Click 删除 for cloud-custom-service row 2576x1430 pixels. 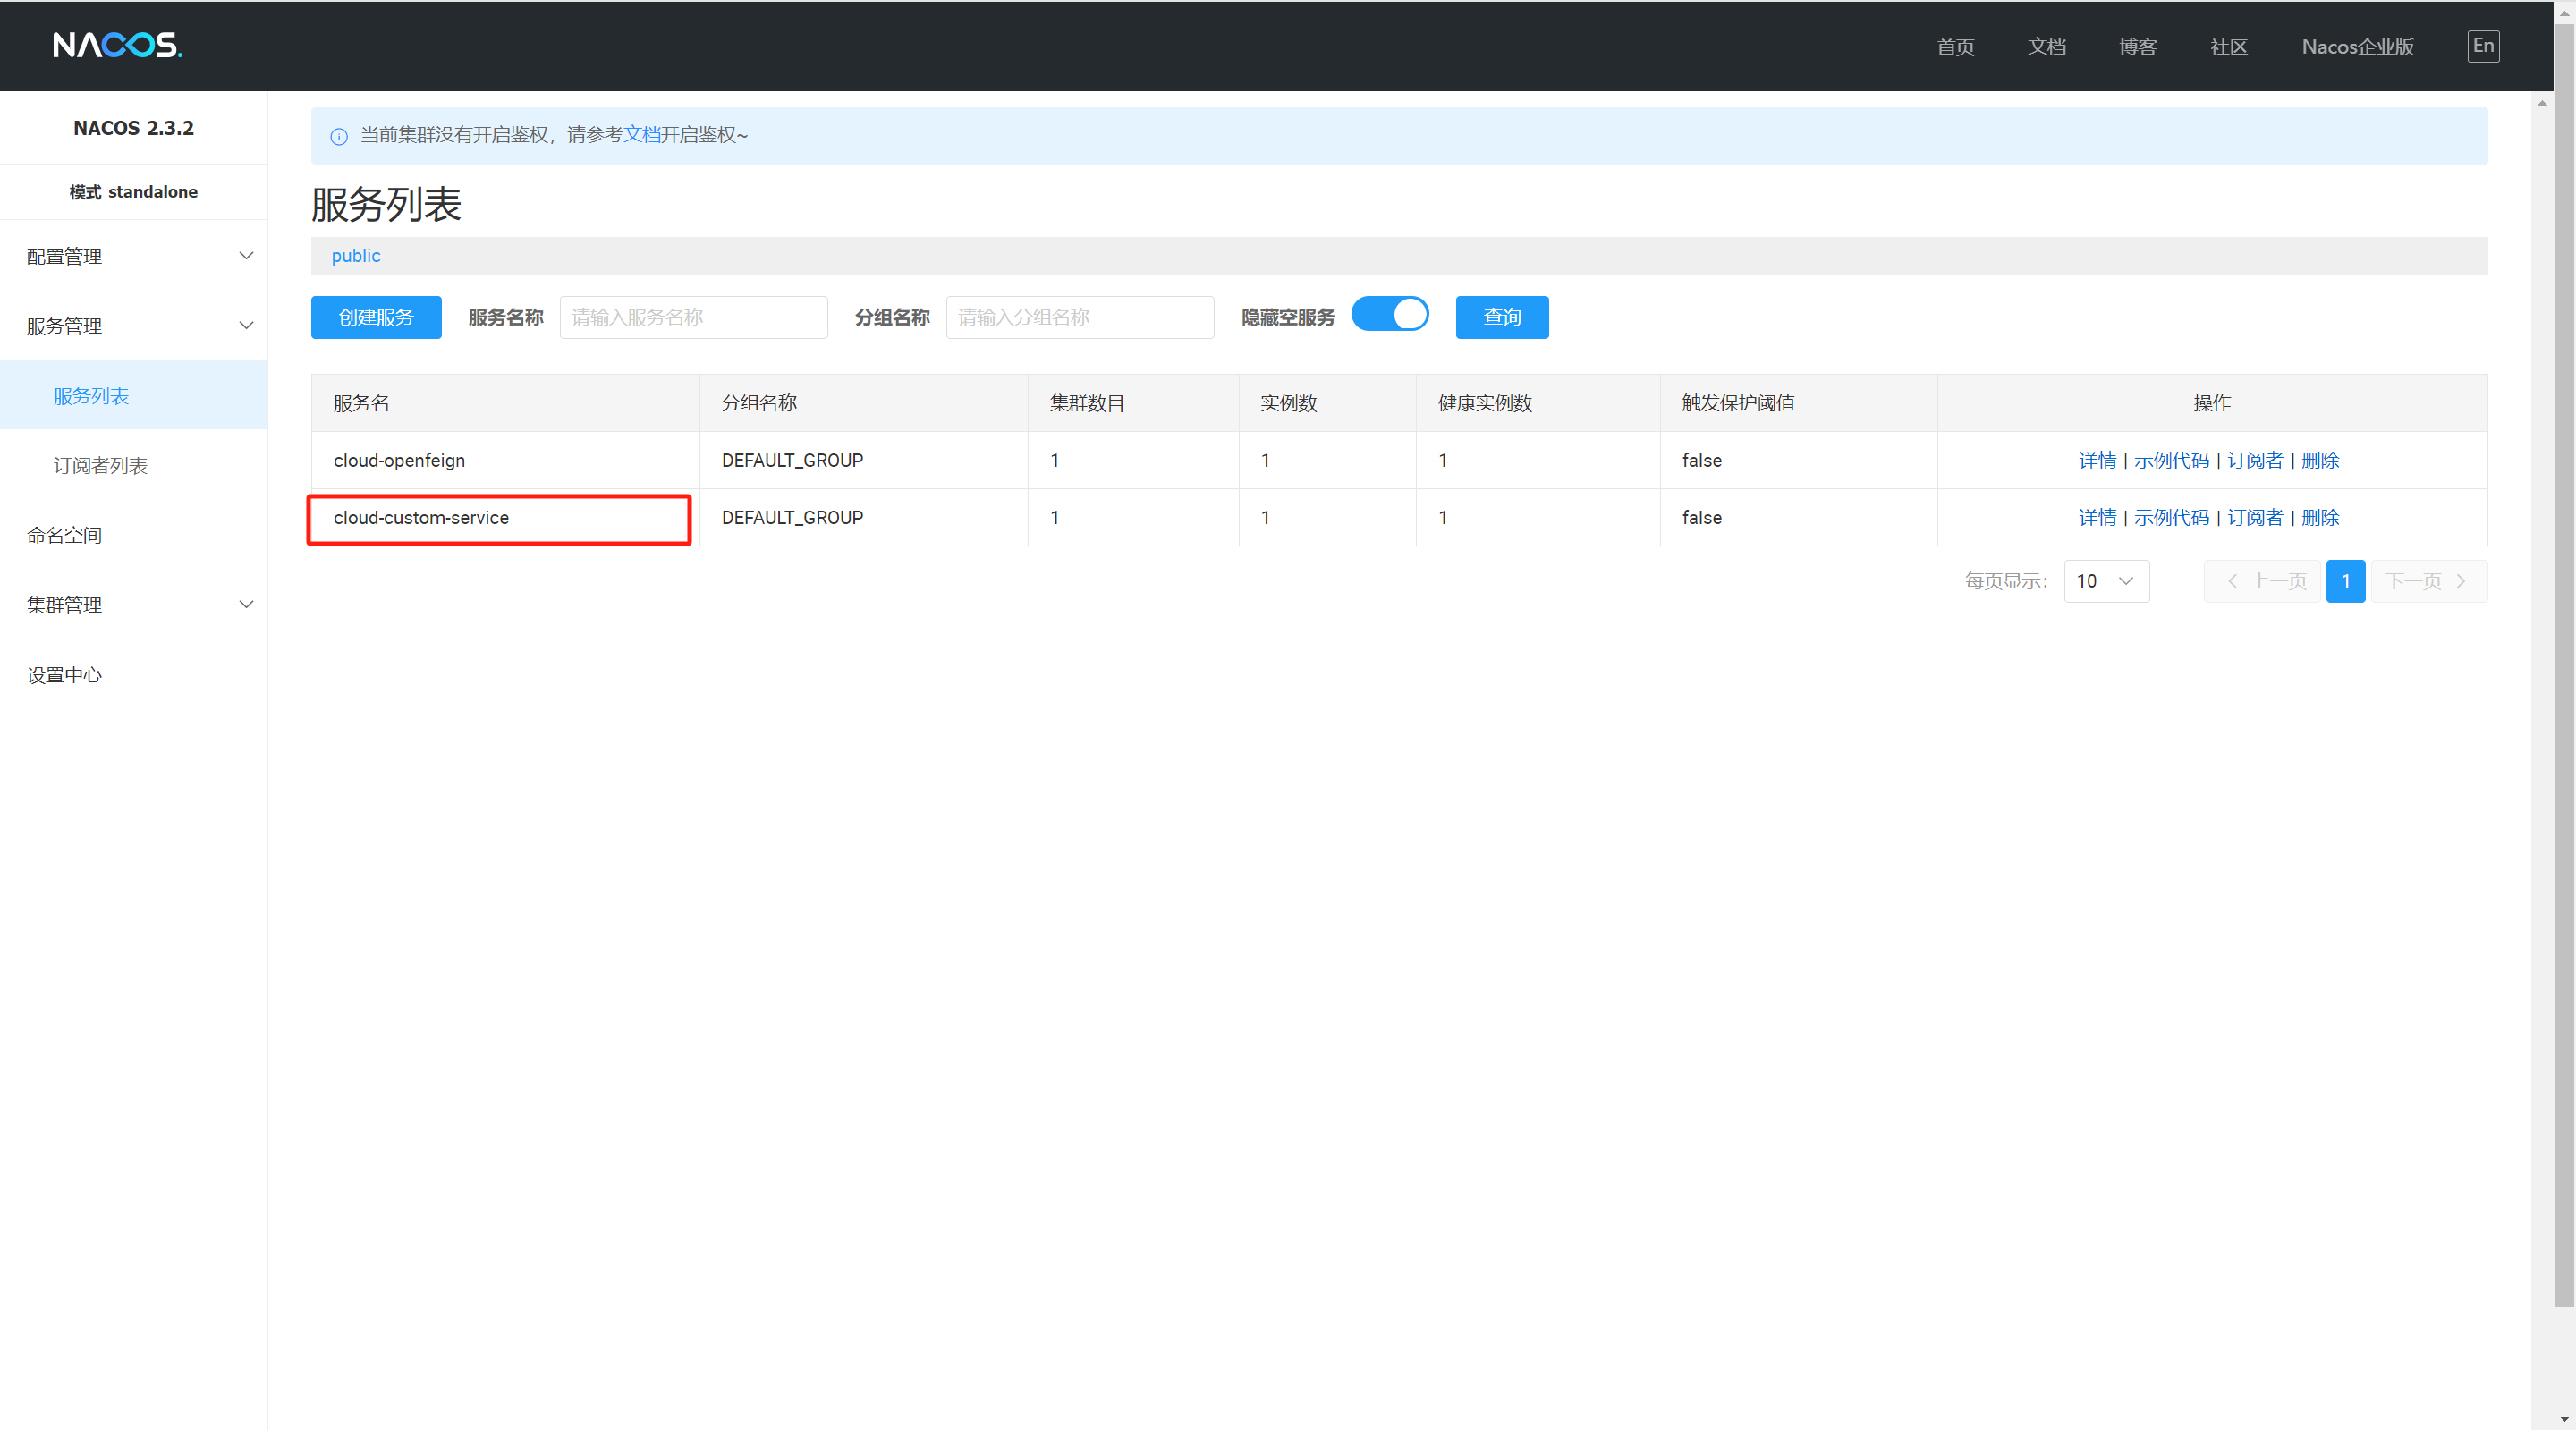click(2319, 517)
